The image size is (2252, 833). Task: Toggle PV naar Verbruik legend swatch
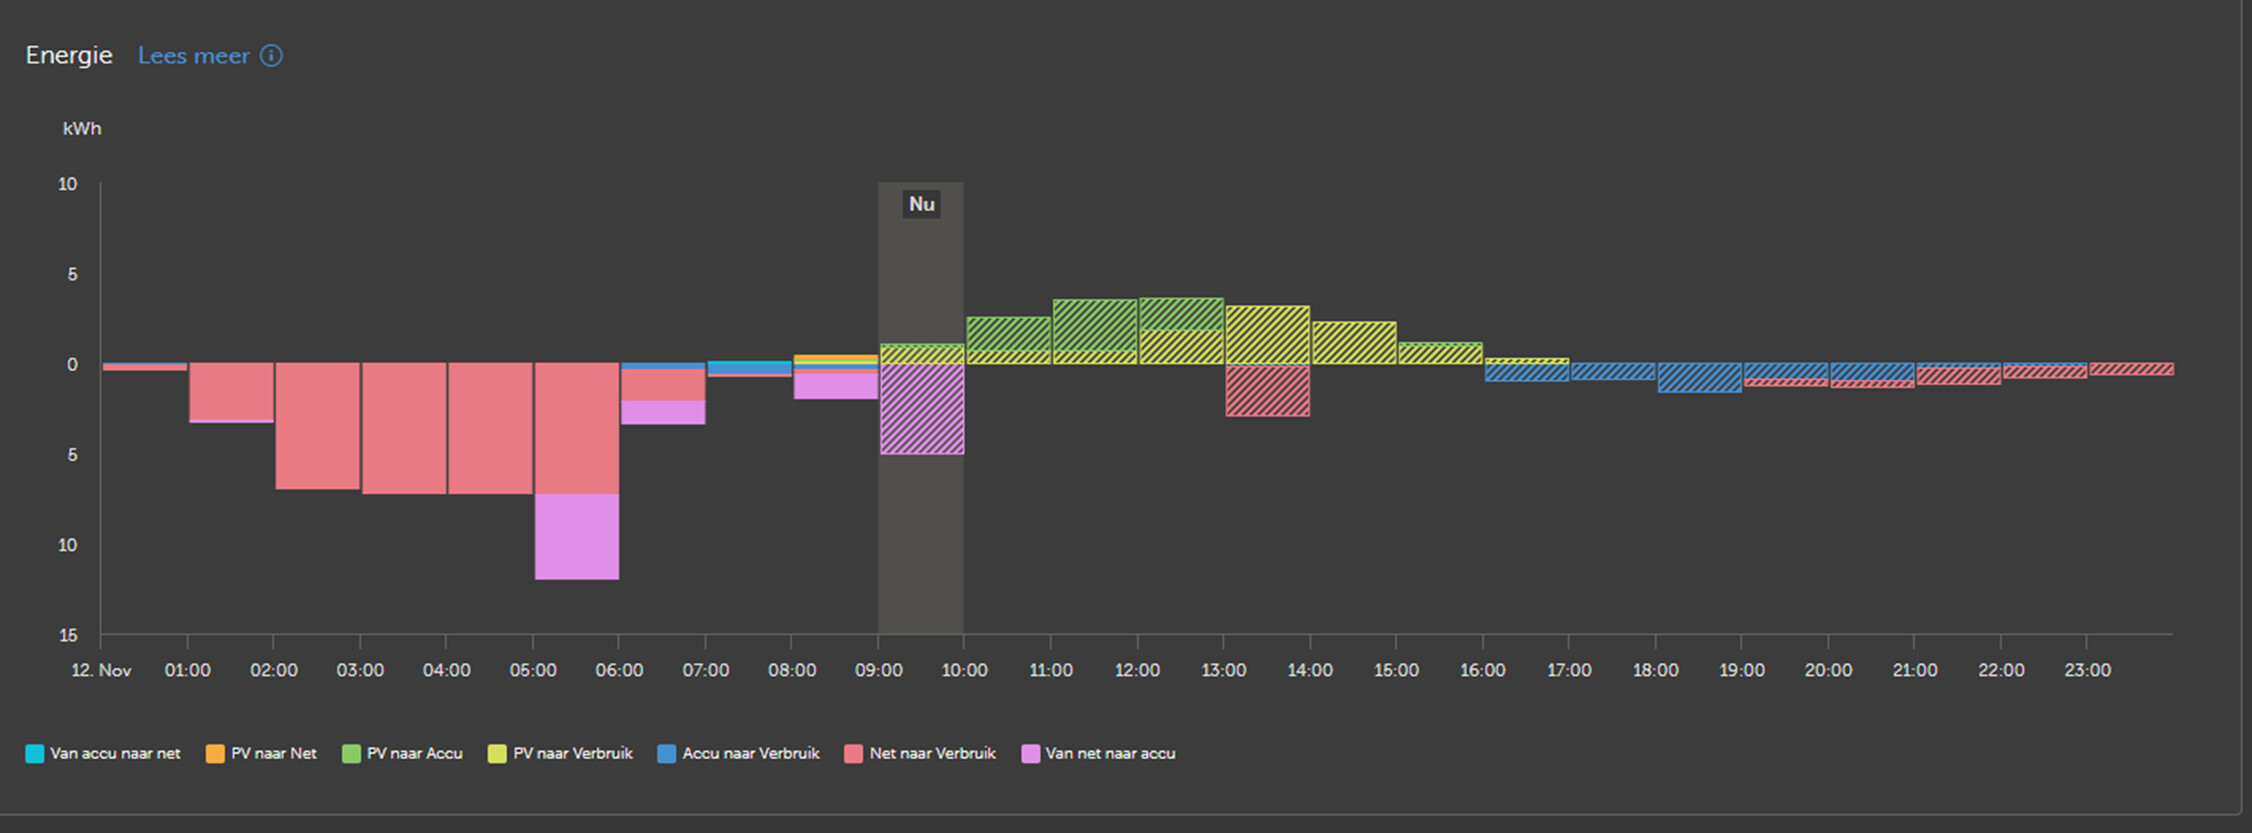pos(497,754)
